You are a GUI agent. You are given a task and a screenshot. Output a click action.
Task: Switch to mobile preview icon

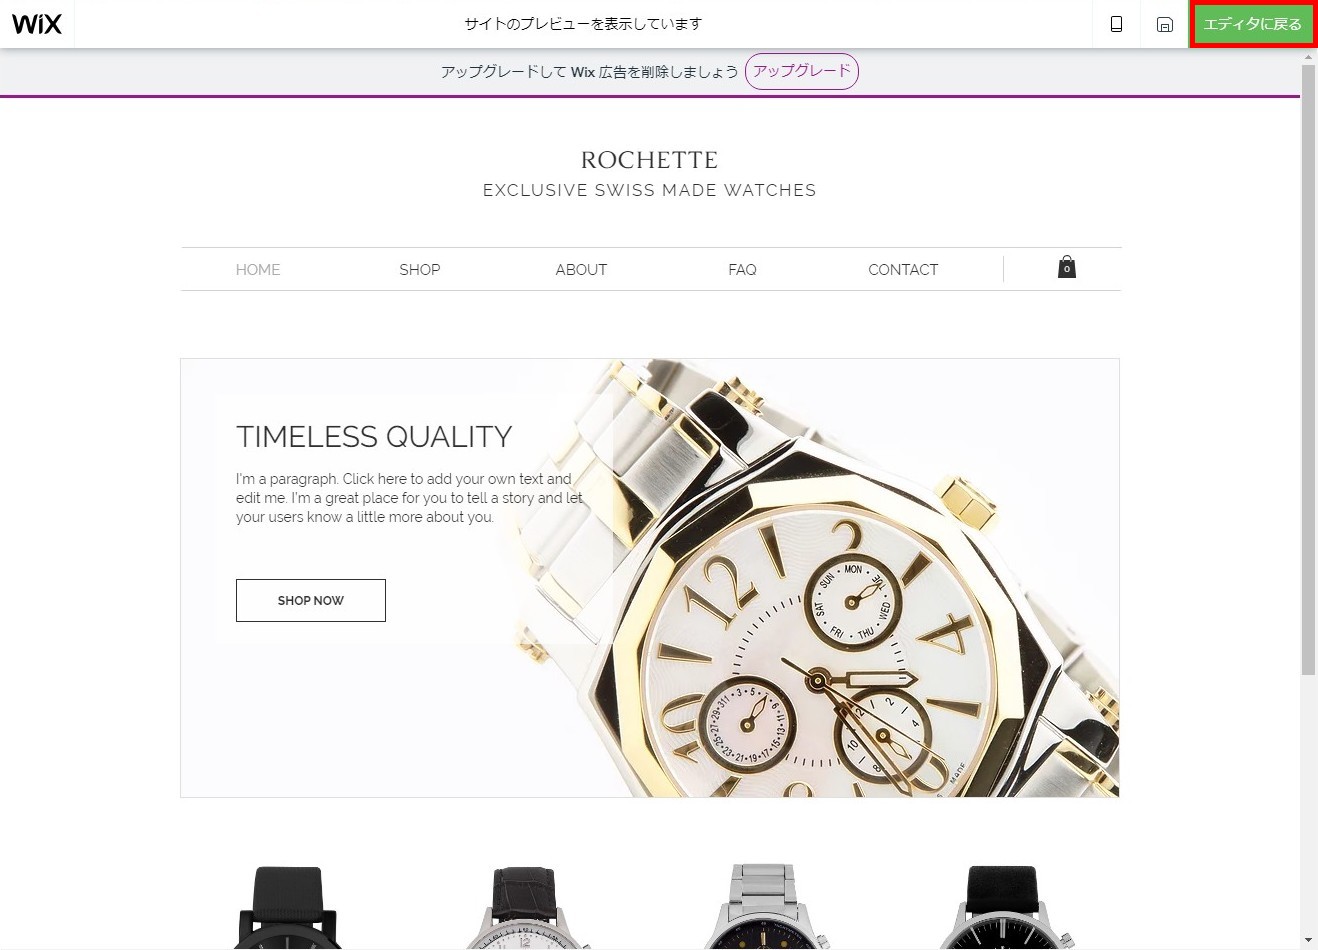pyautogui.click(x=1116, y=24)
